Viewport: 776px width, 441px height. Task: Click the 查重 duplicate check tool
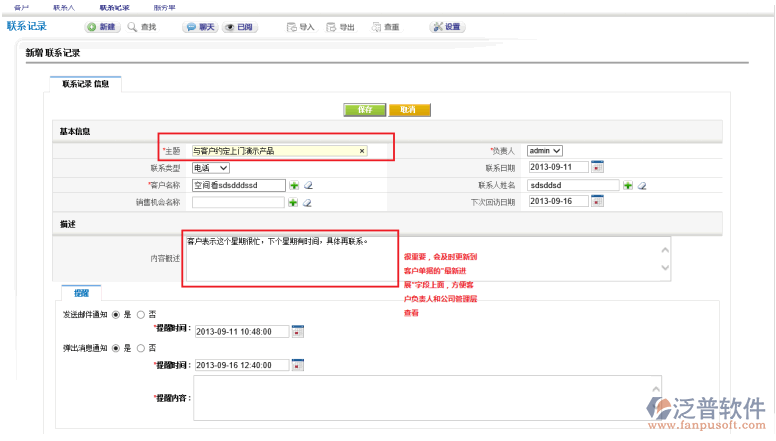(385, 27)
